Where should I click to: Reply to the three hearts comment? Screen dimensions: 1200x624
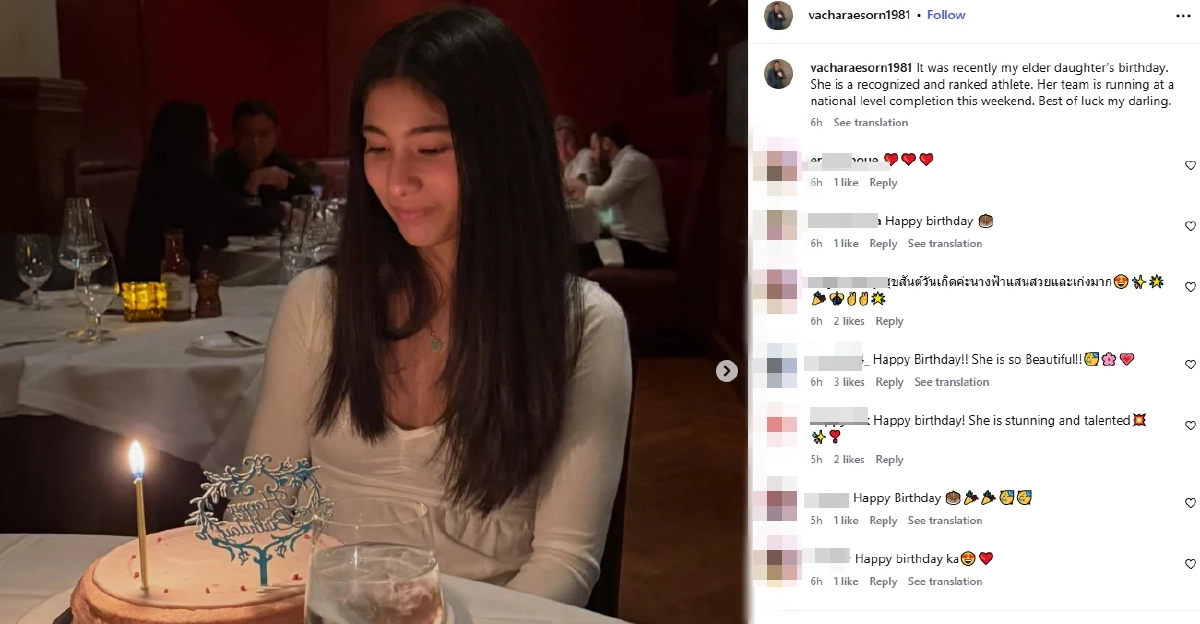883,183
